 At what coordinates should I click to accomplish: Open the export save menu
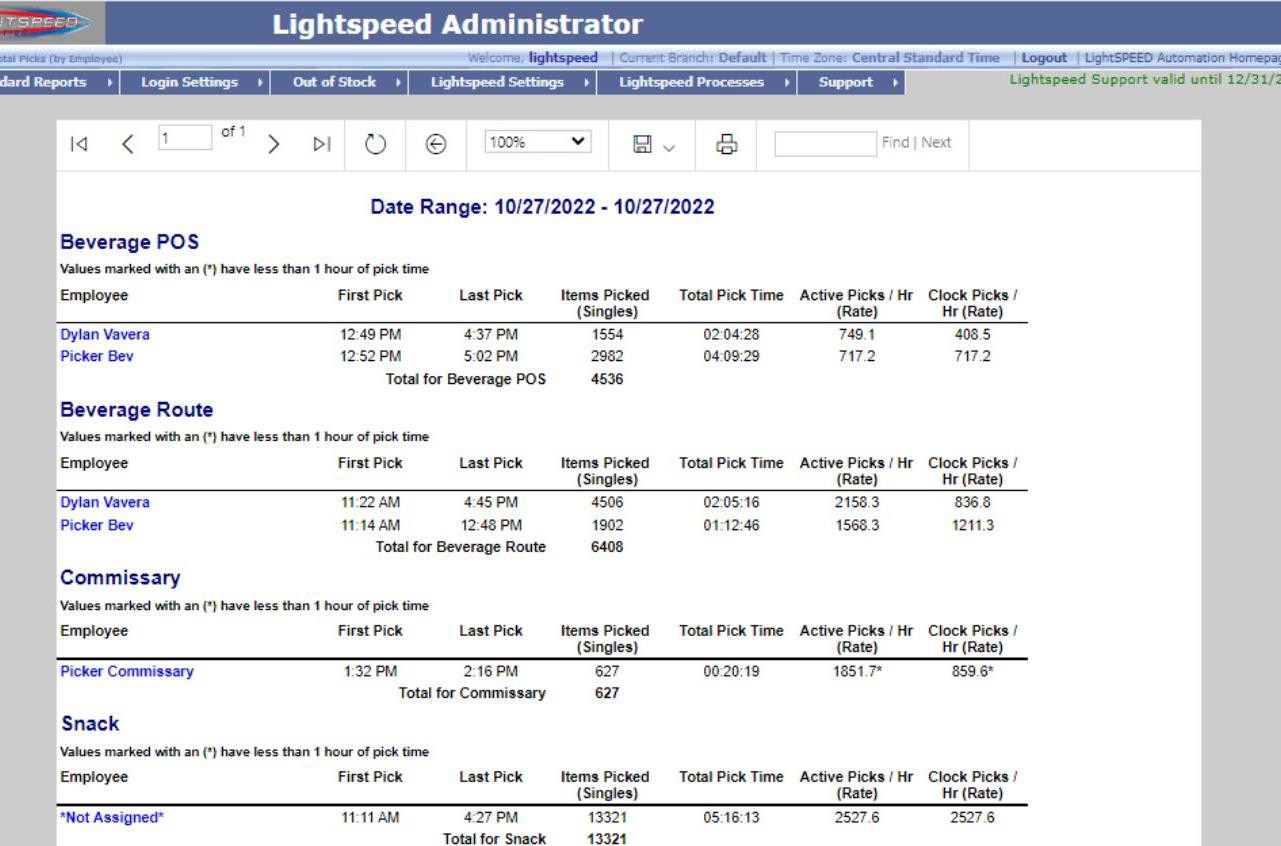[652, 145]
